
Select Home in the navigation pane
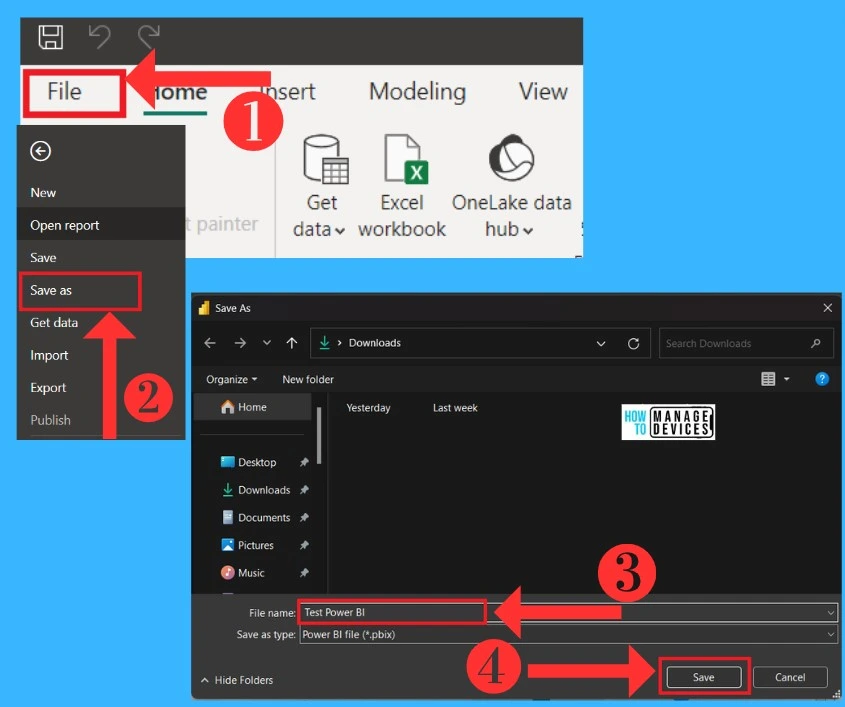point(253,407)
